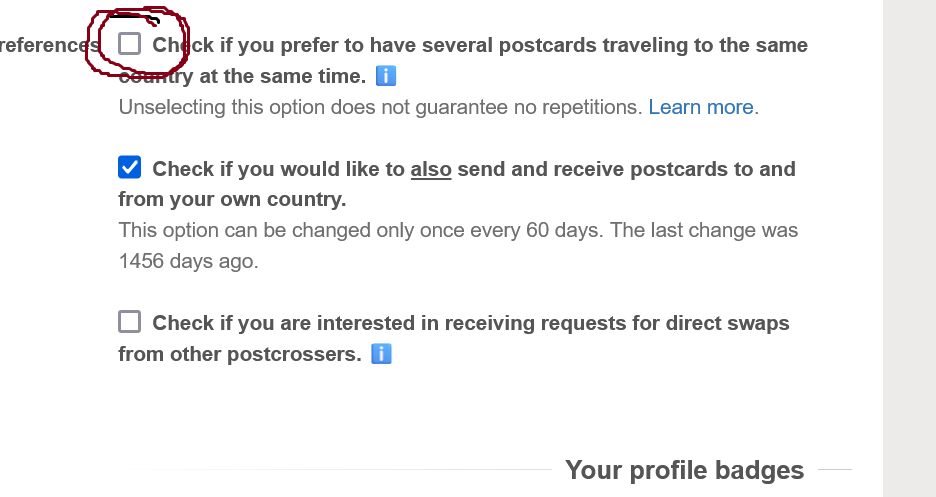Click the underlined "also" word
The height and width of the screenshot is (497, 936).
pyautogui.click(x=431, y=169)
